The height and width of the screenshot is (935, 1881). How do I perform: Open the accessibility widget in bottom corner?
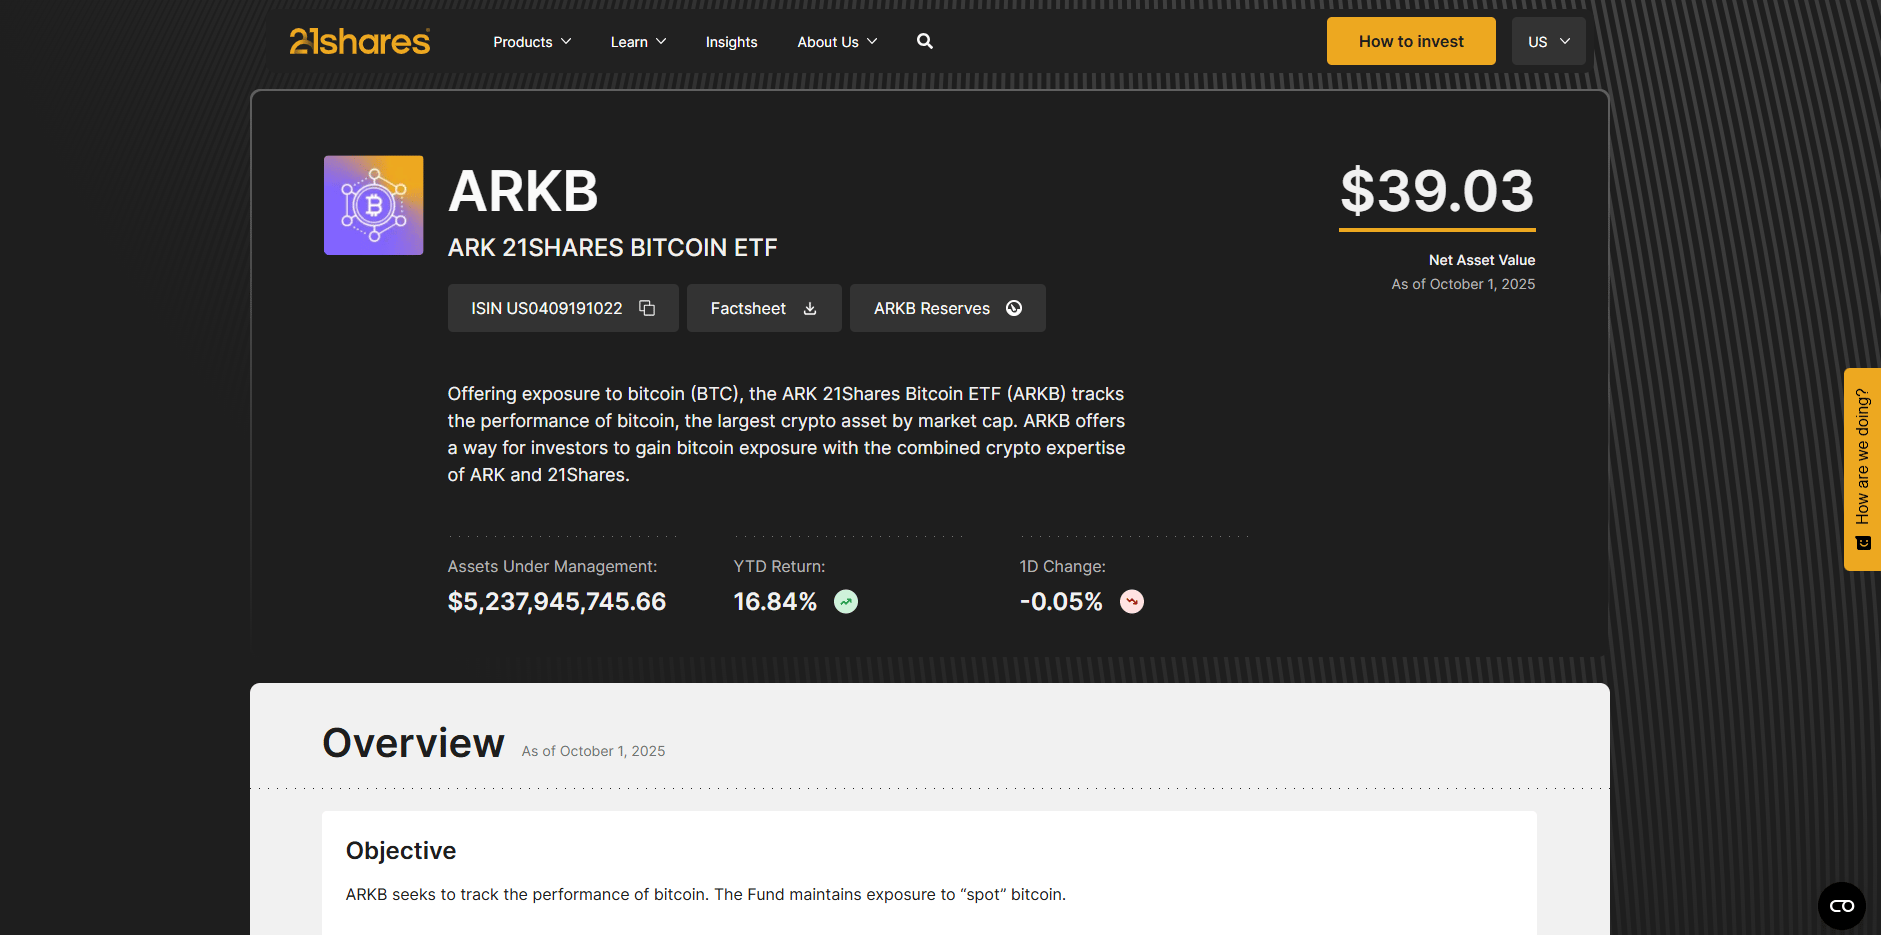click(x=1842, y=906)
